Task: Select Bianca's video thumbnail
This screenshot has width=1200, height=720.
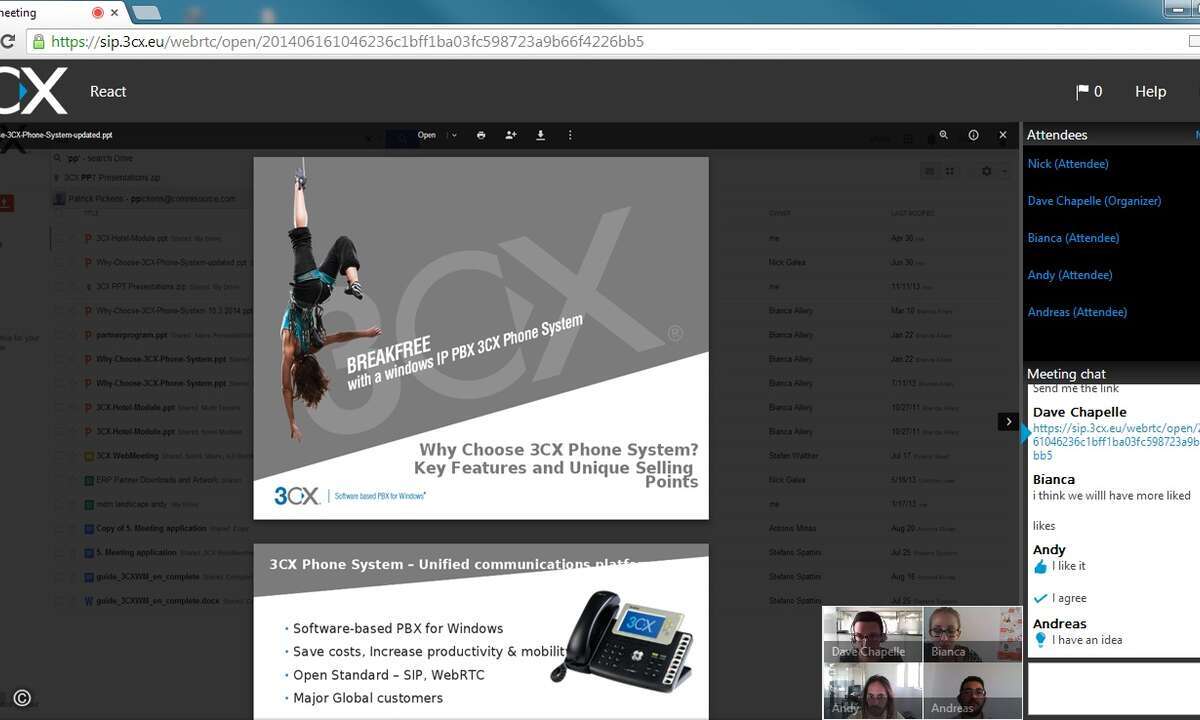Action: pos(973,634)
